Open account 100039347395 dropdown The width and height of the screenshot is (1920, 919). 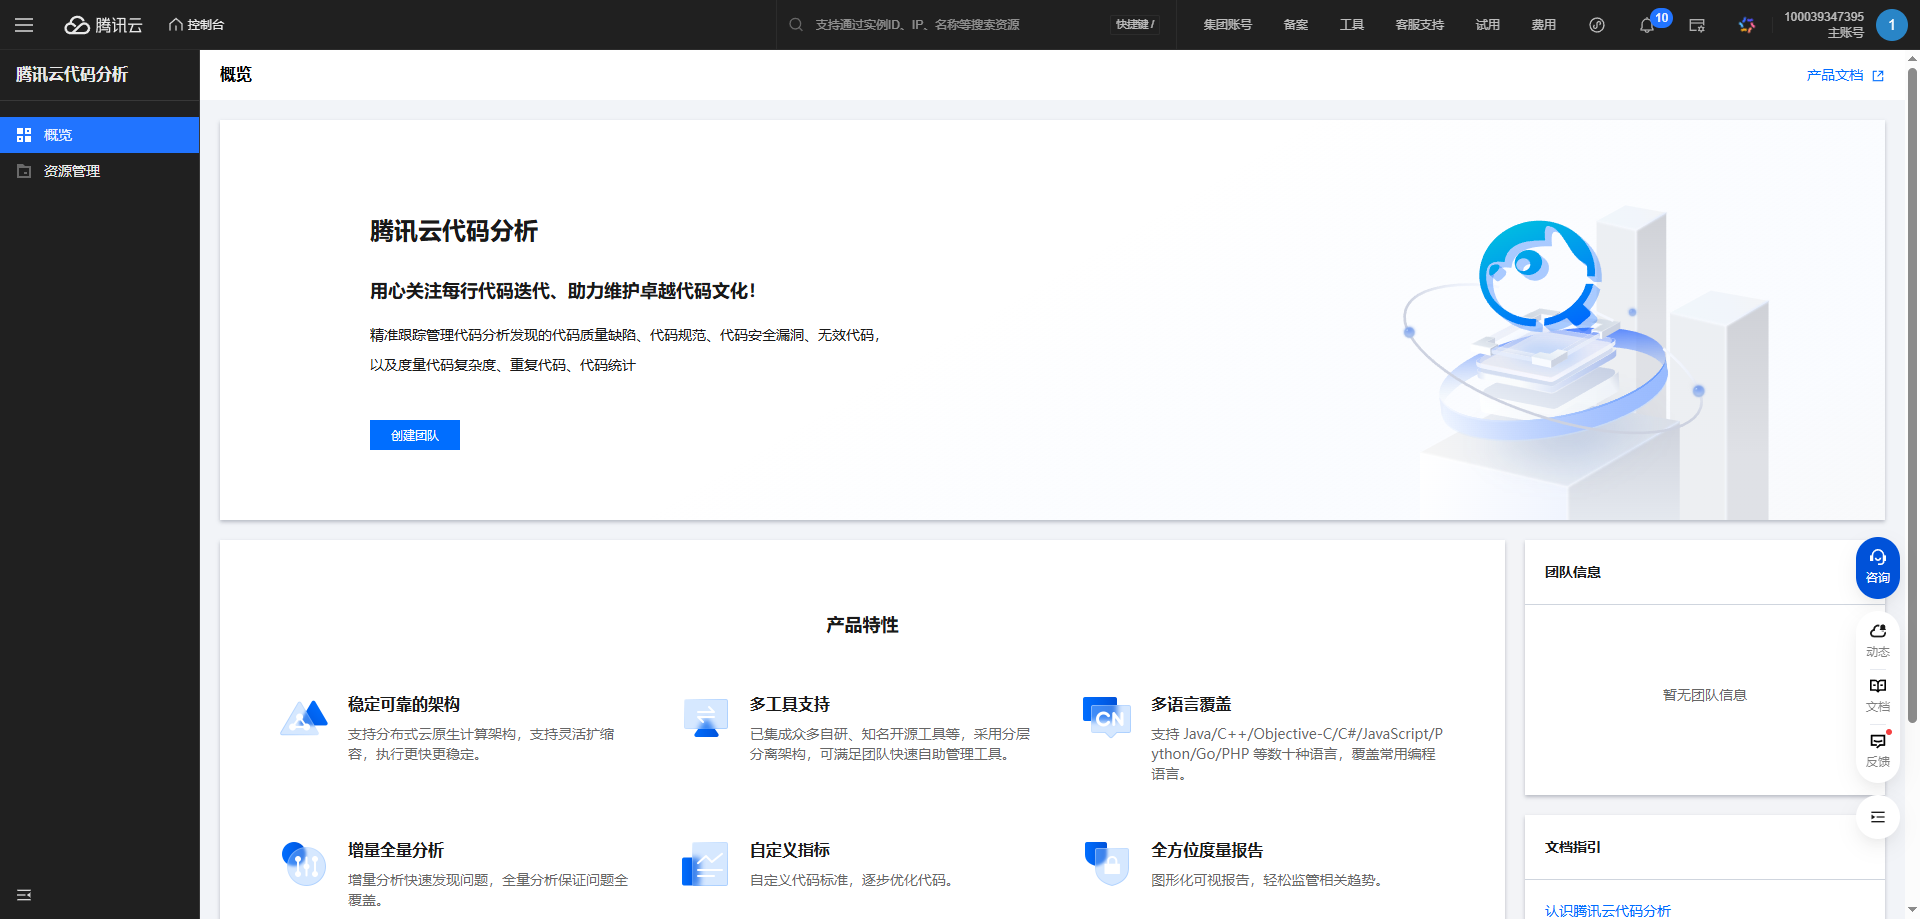coord(1823,25)
